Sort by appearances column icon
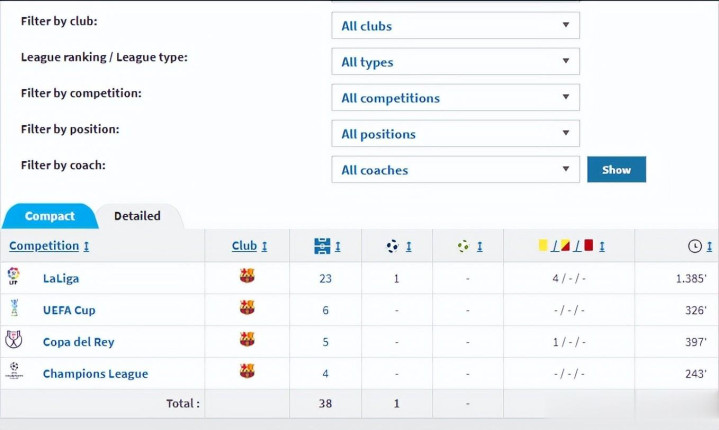Image resolution: width=719 pixels, height=430 pixels. [321, 246]
